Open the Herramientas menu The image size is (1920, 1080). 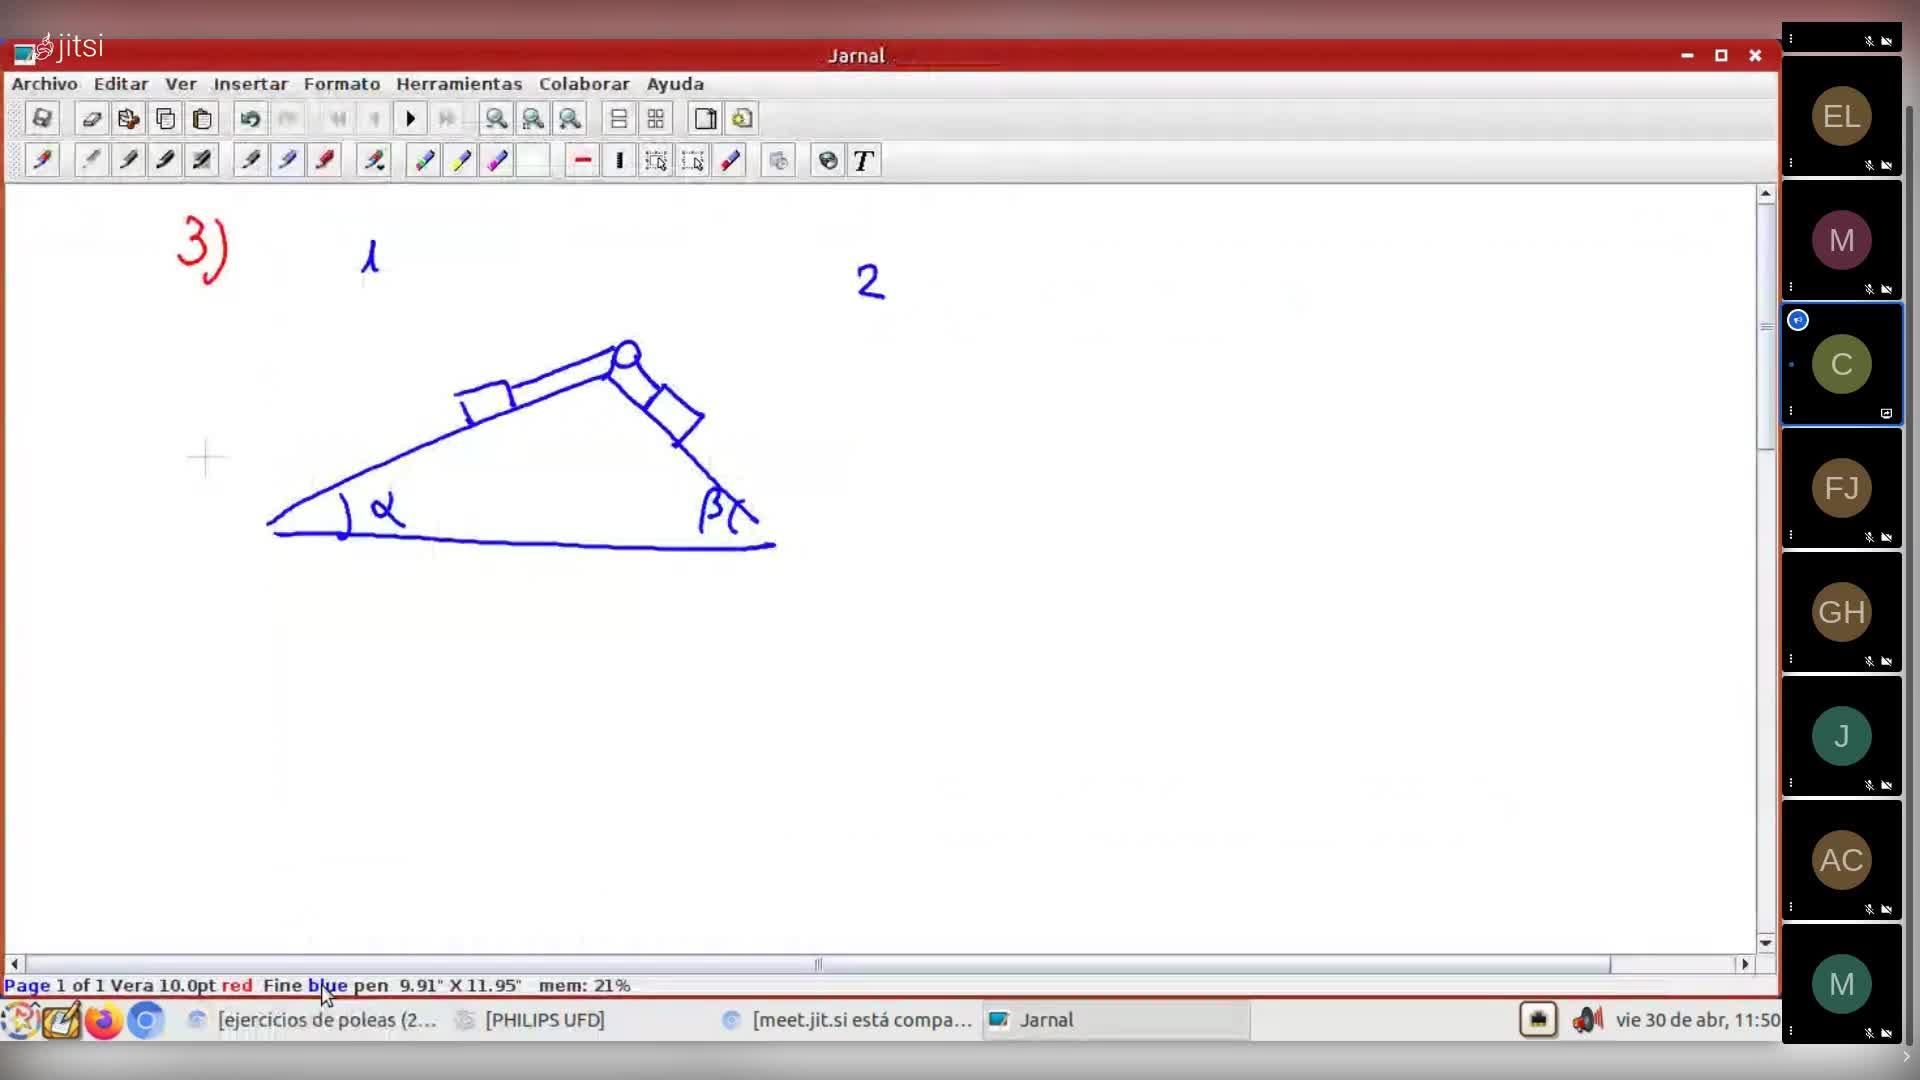point(459,84)
